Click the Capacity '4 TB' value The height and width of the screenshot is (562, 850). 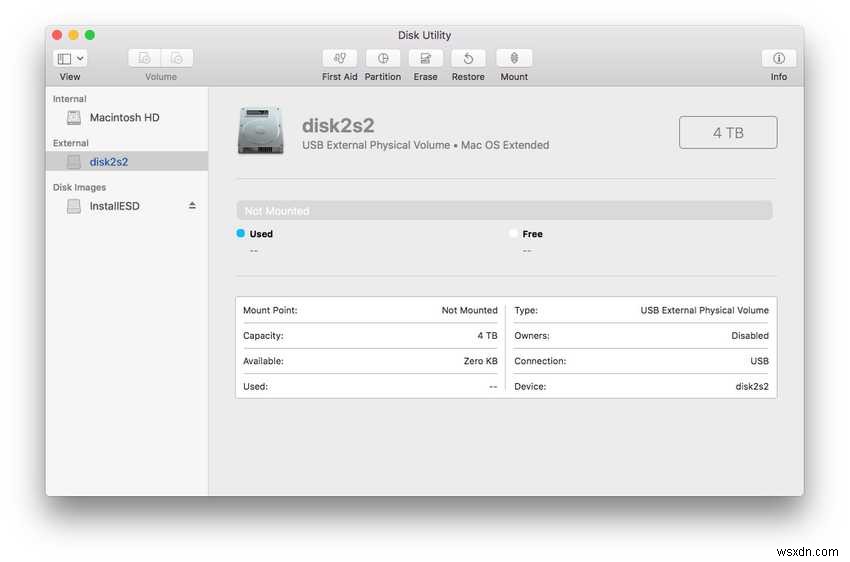point(487,335)
